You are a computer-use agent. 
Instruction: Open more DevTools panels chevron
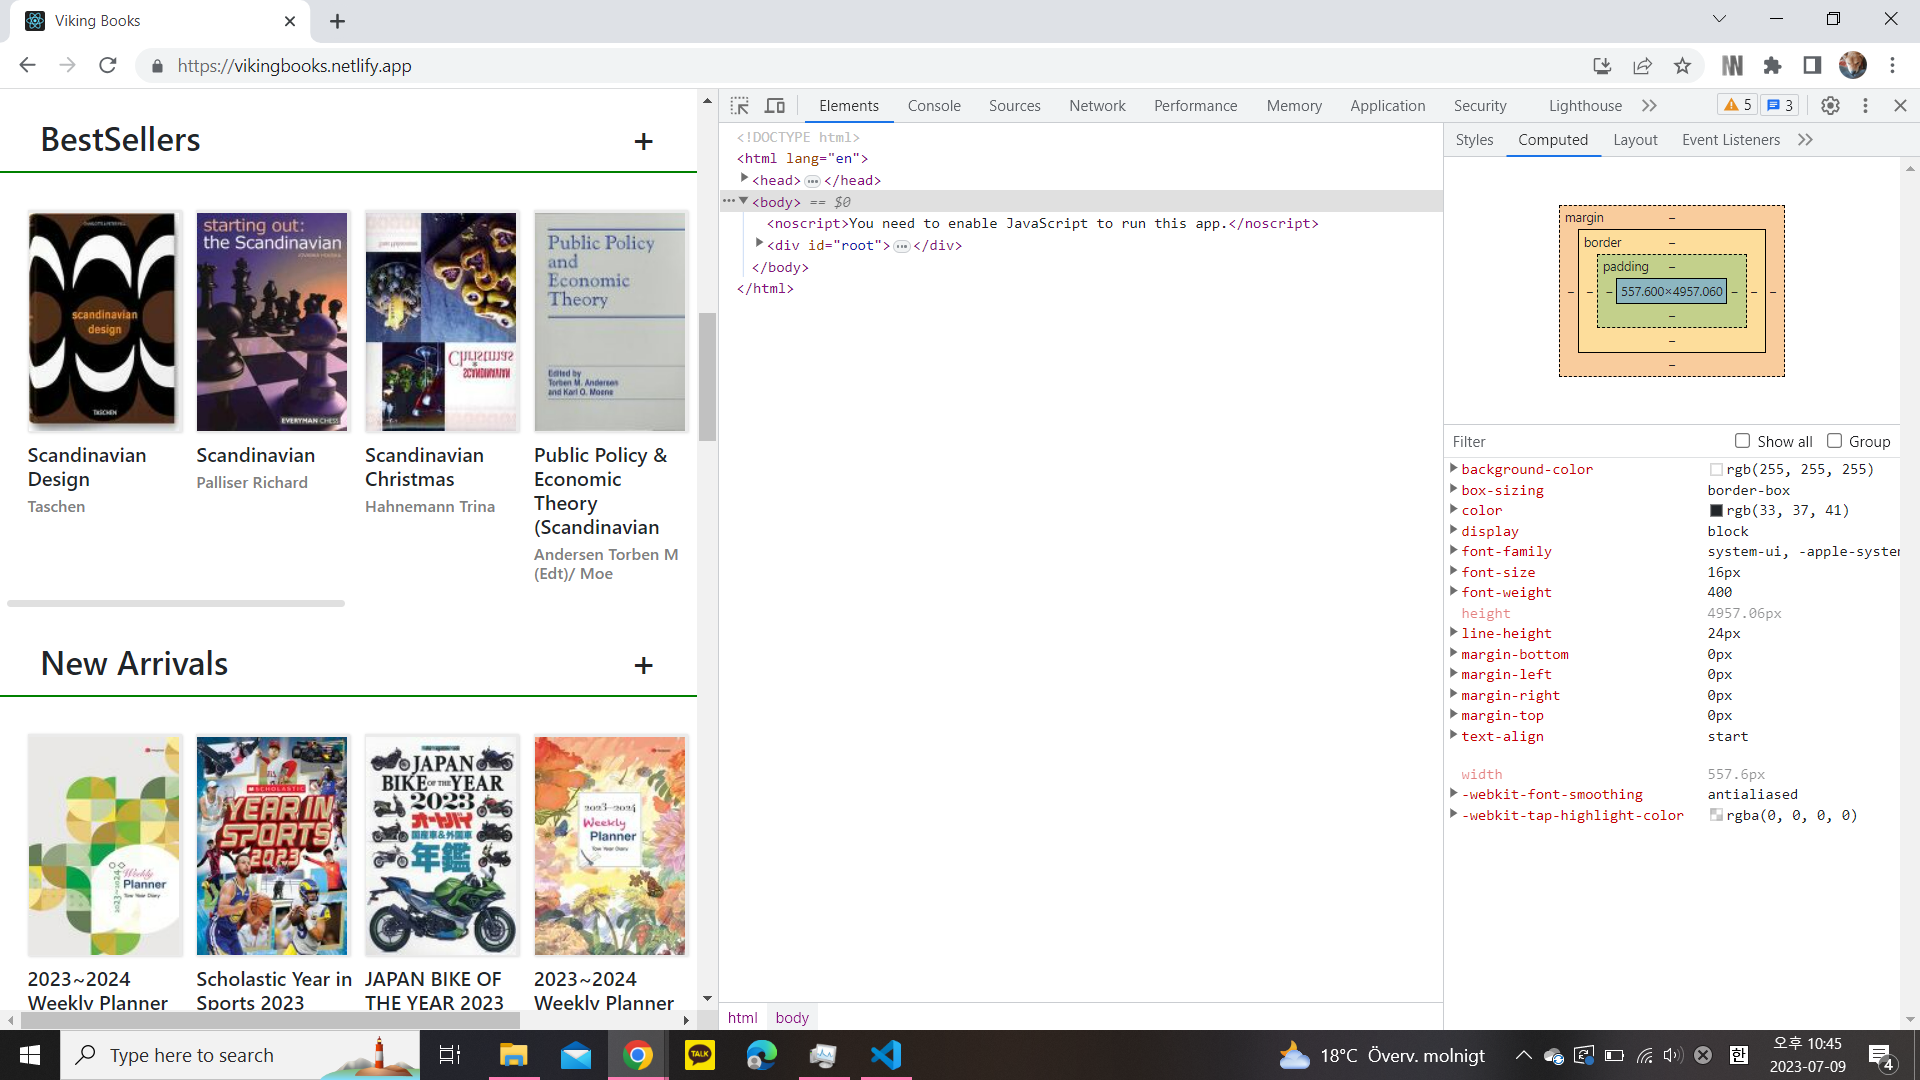tap(1649, 105)
